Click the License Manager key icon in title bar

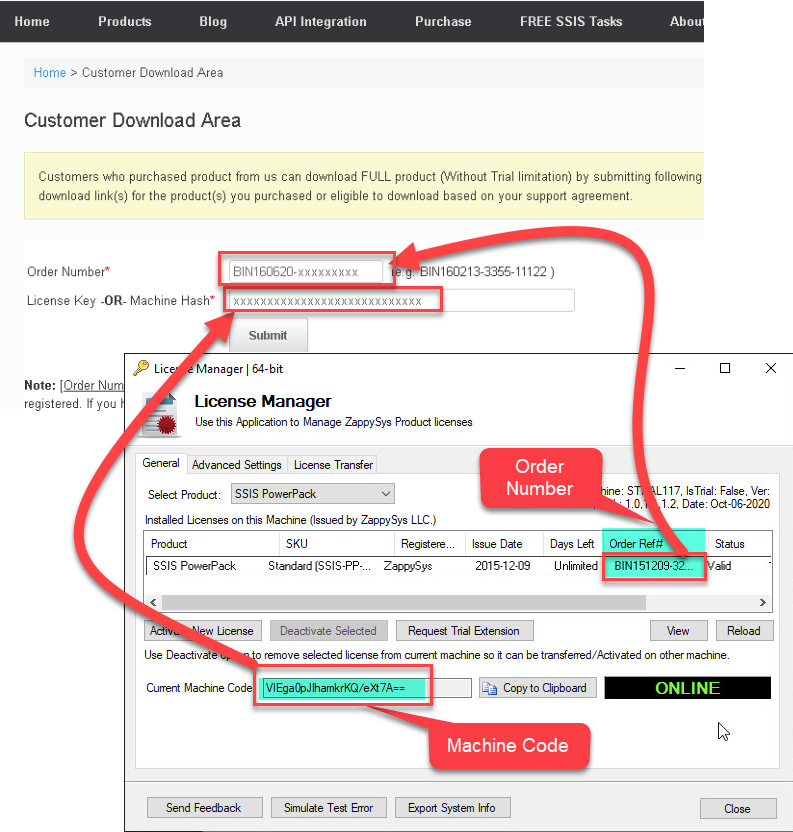(x=141, y=368)
